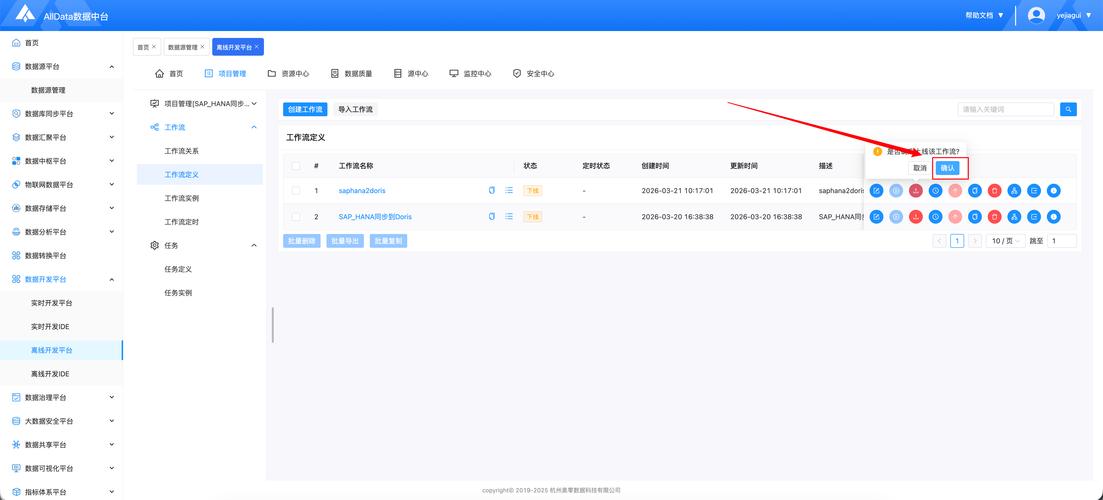Export the SAP_HANA同步到Doris workflow
Screen dimensions: 1103x500
click(x=1033, y=217)
